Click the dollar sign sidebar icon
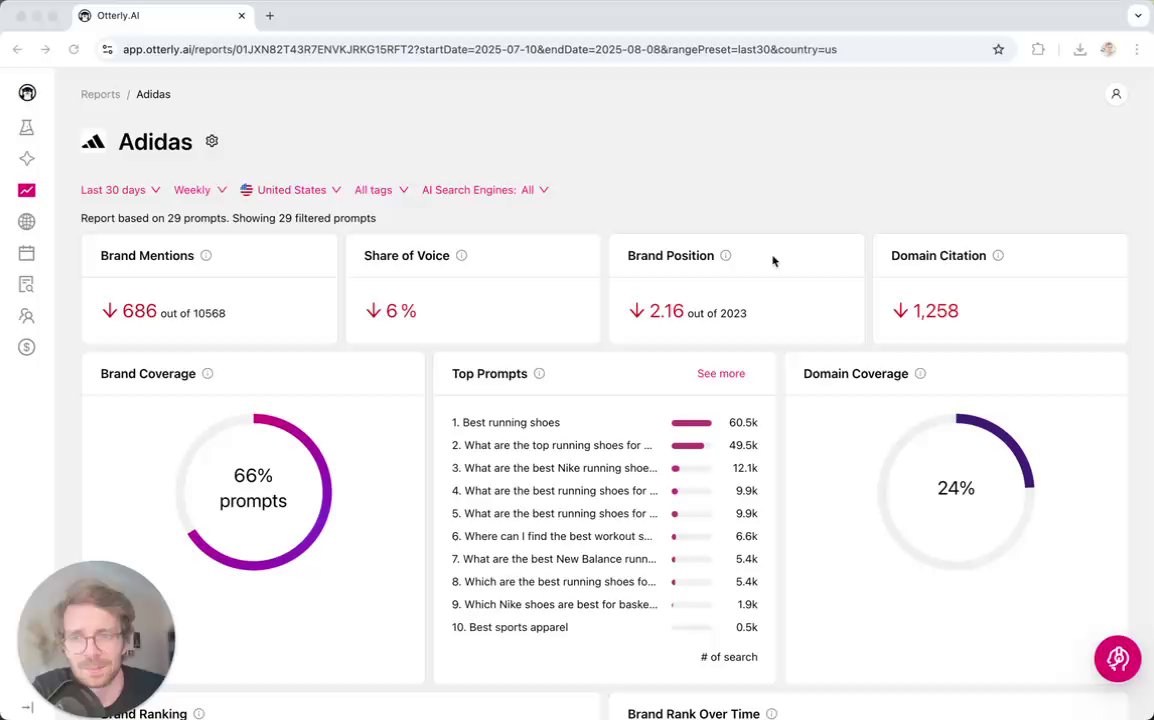 click(27, 347)
